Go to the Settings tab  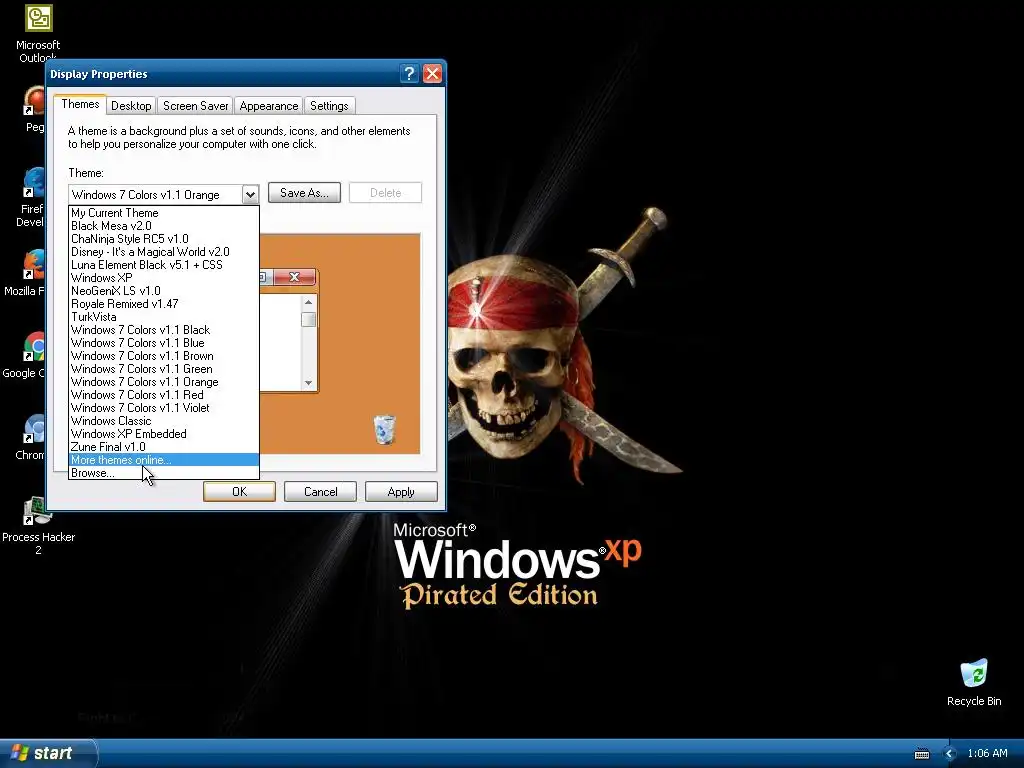click(x=329, y=106)
